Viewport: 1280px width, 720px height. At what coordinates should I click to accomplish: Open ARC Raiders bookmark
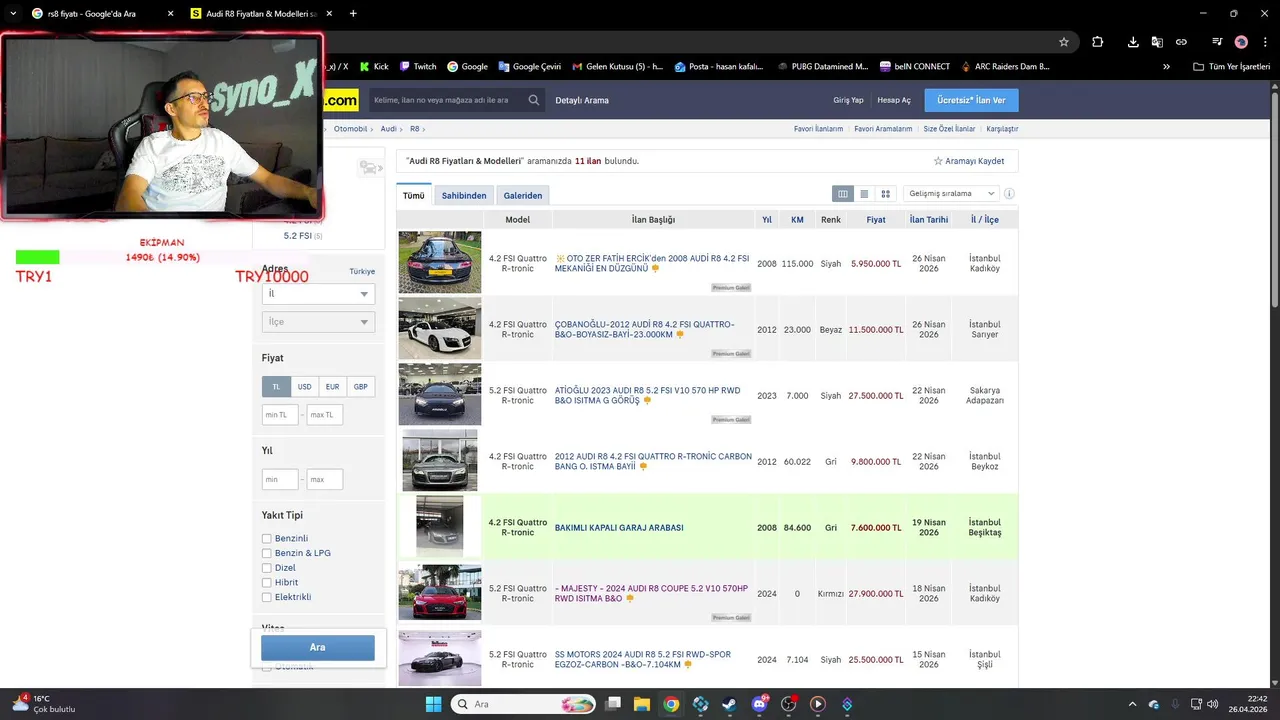pyautogui.click(x=1004, y=67)
